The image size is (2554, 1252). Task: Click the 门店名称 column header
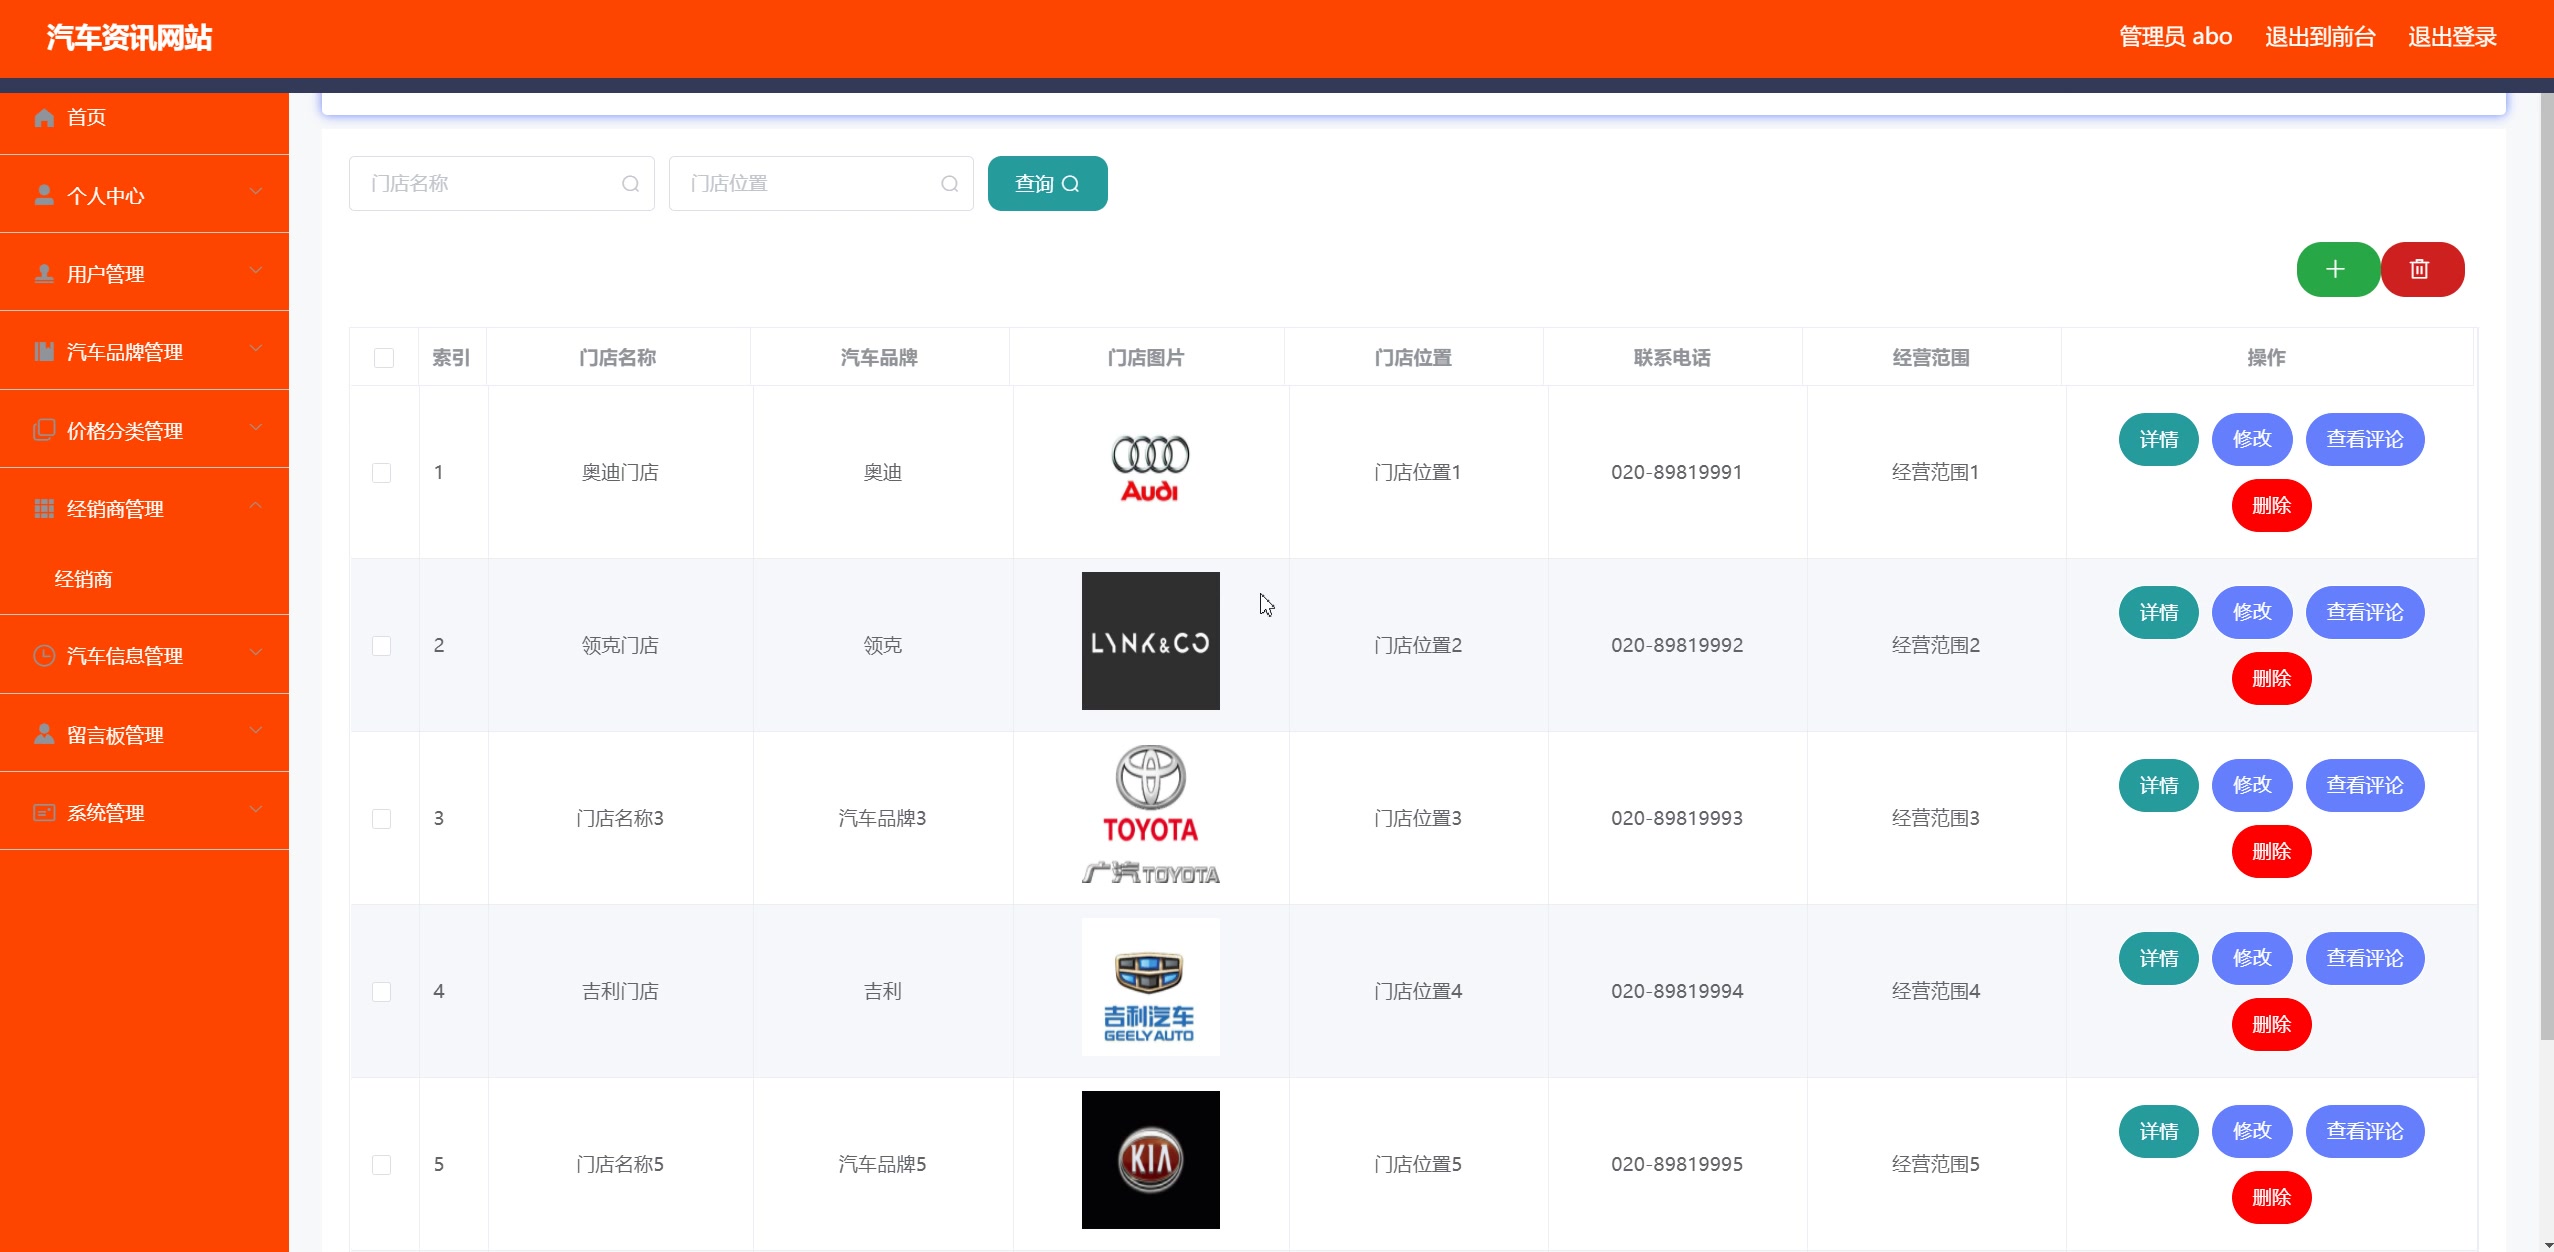point(618,357)
